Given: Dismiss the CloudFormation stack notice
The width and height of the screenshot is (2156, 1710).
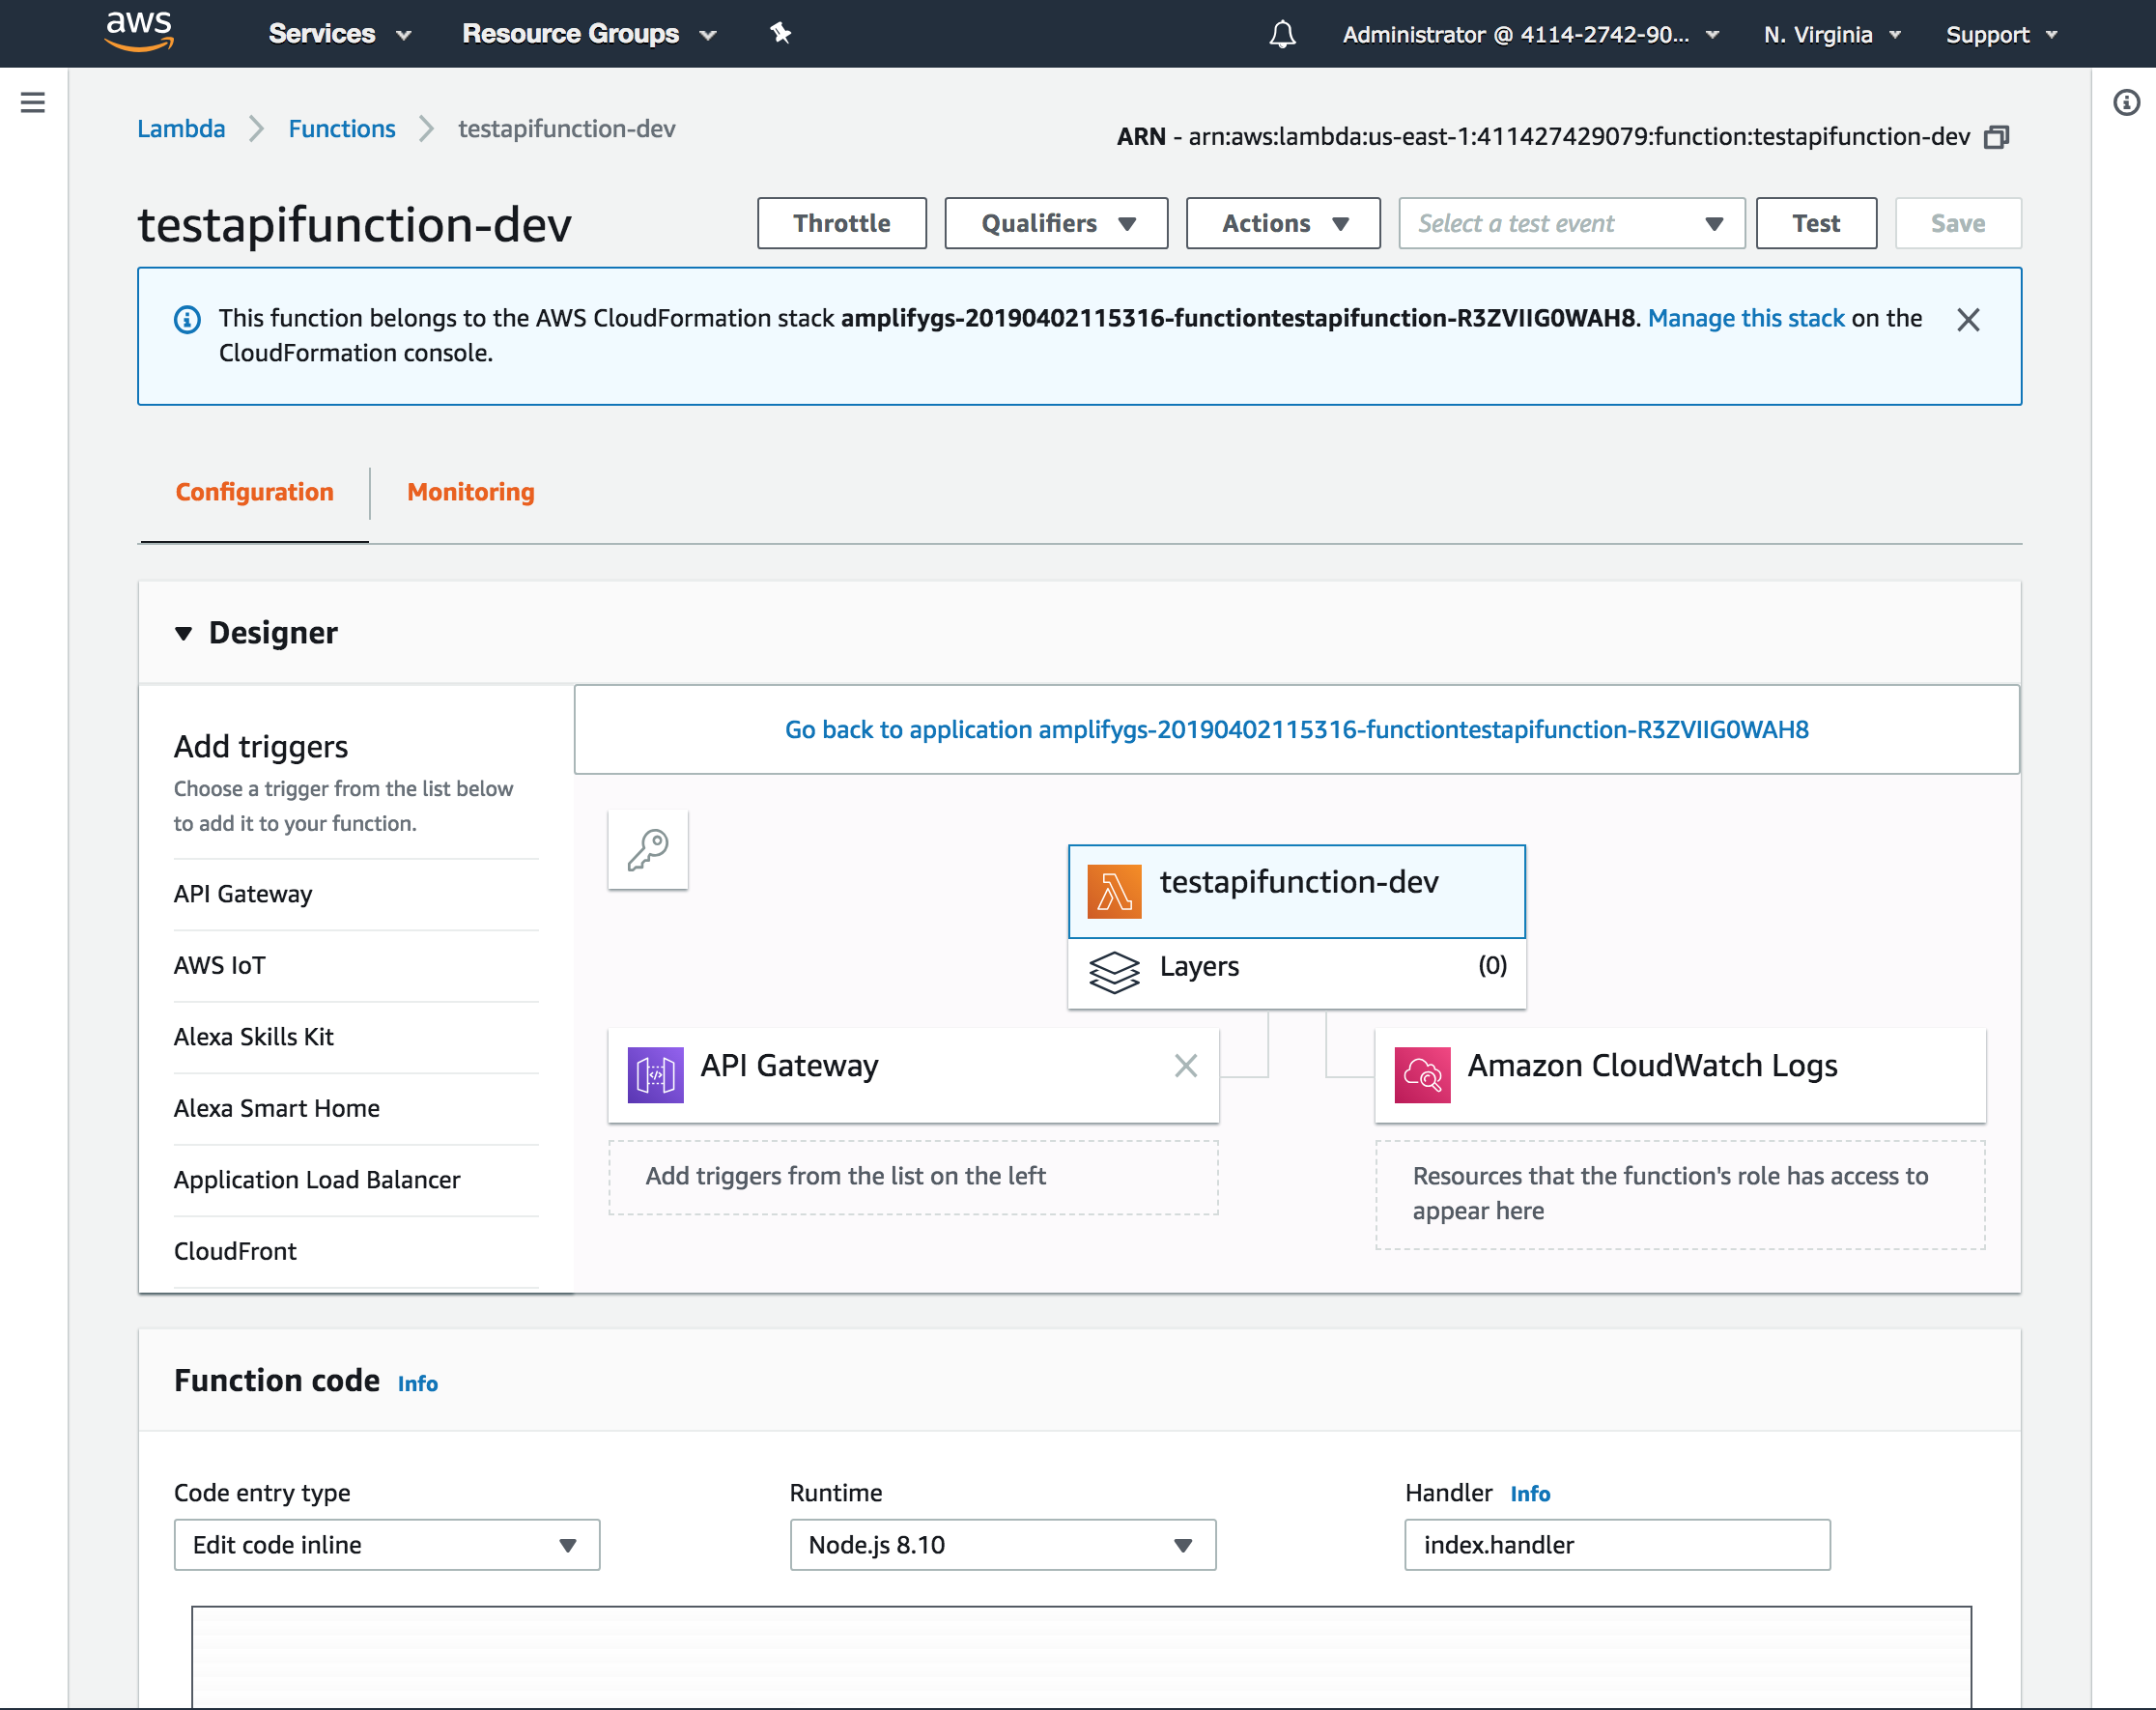Looking at the screenshot, I should coord(1967,320).
